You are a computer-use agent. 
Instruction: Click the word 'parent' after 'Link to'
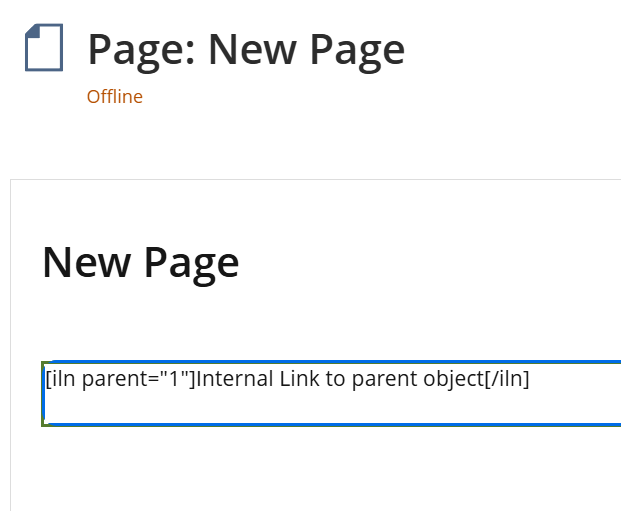coord(383,380)
